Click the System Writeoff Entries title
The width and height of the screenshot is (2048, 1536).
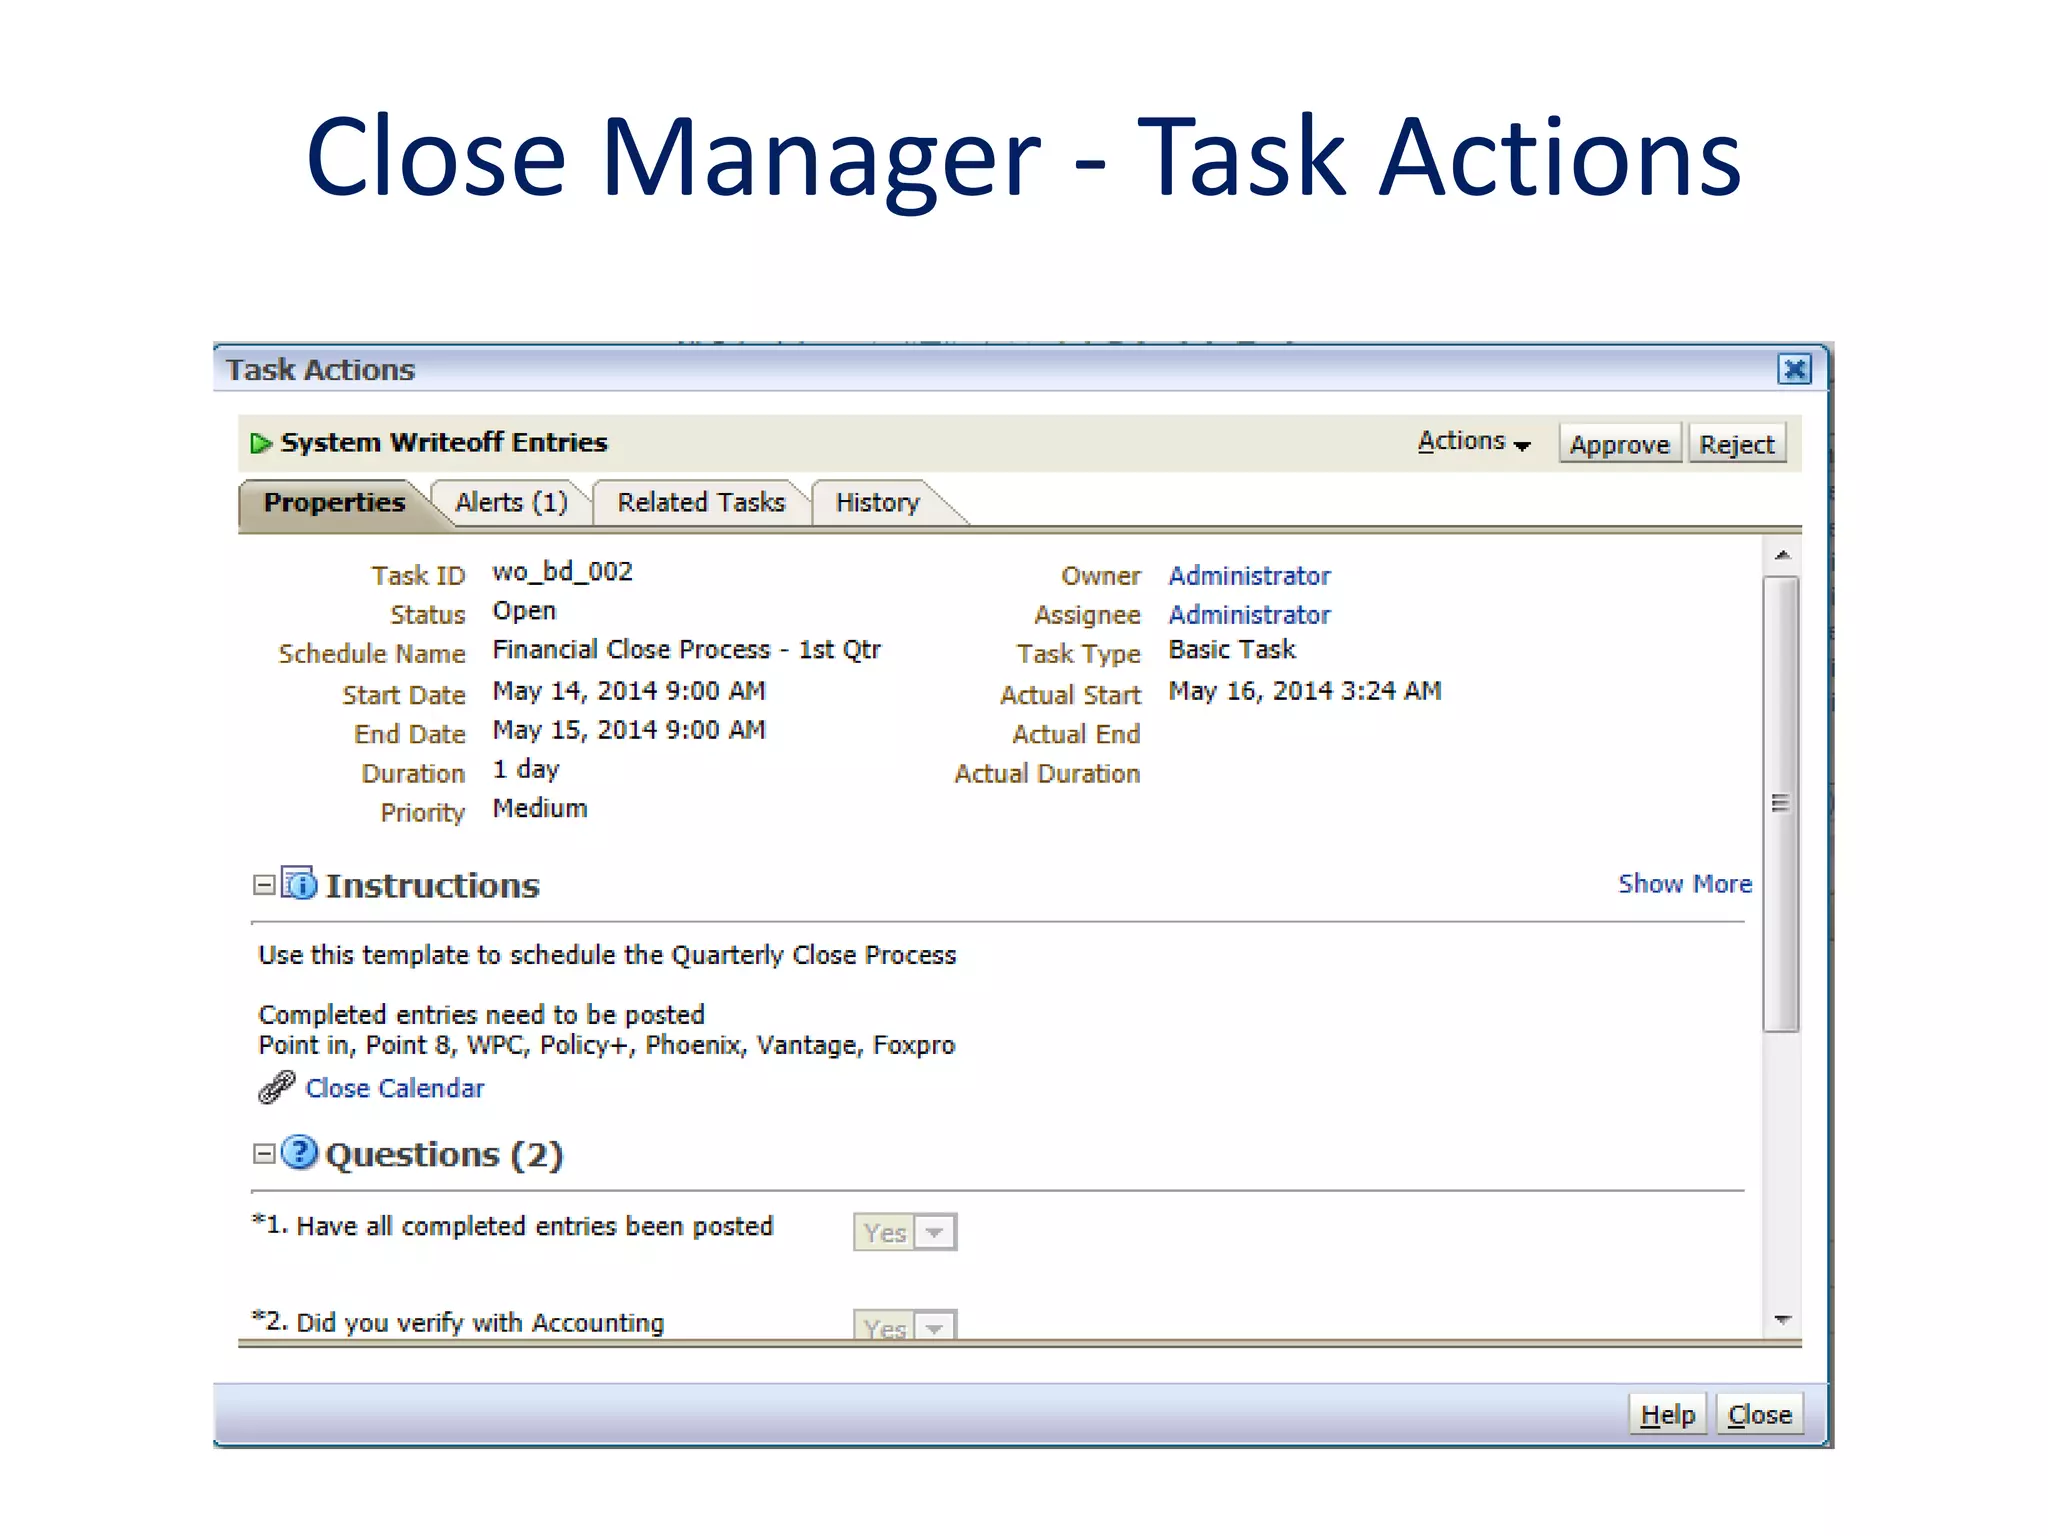tap(444, 442)
